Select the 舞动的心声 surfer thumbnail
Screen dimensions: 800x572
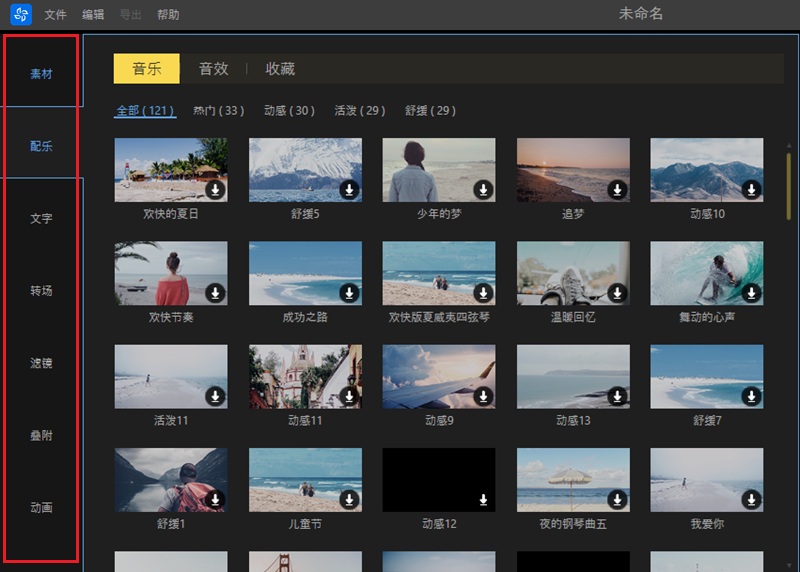pyautogui.click(x=707, y=273)
